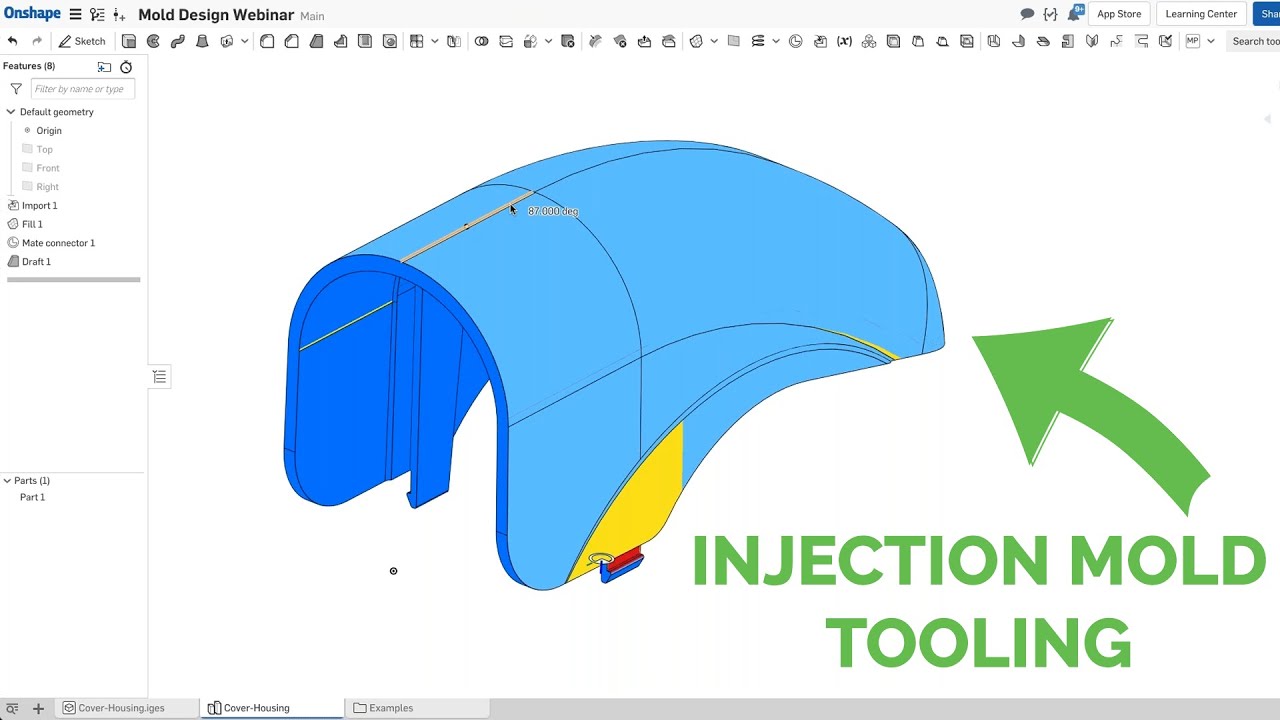
Task: Collapse the Parts (1) list
Action: 7,481
